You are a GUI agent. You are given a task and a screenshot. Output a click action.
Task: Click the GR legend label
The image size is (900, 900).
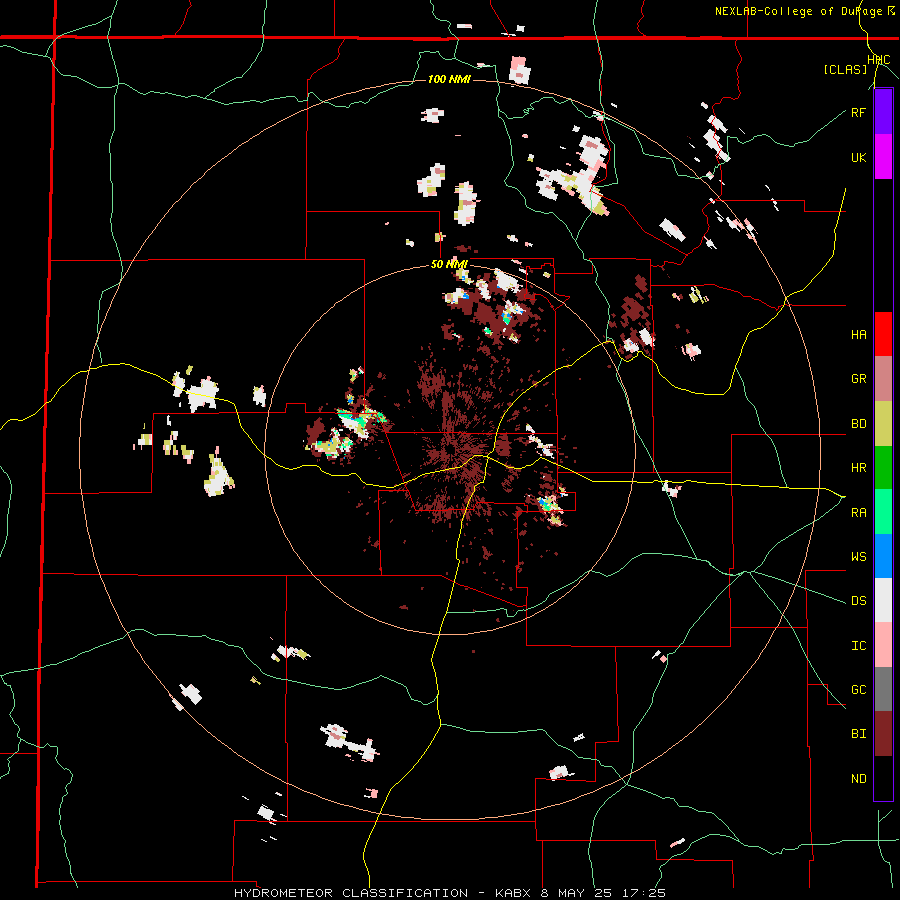coord(858,379)
